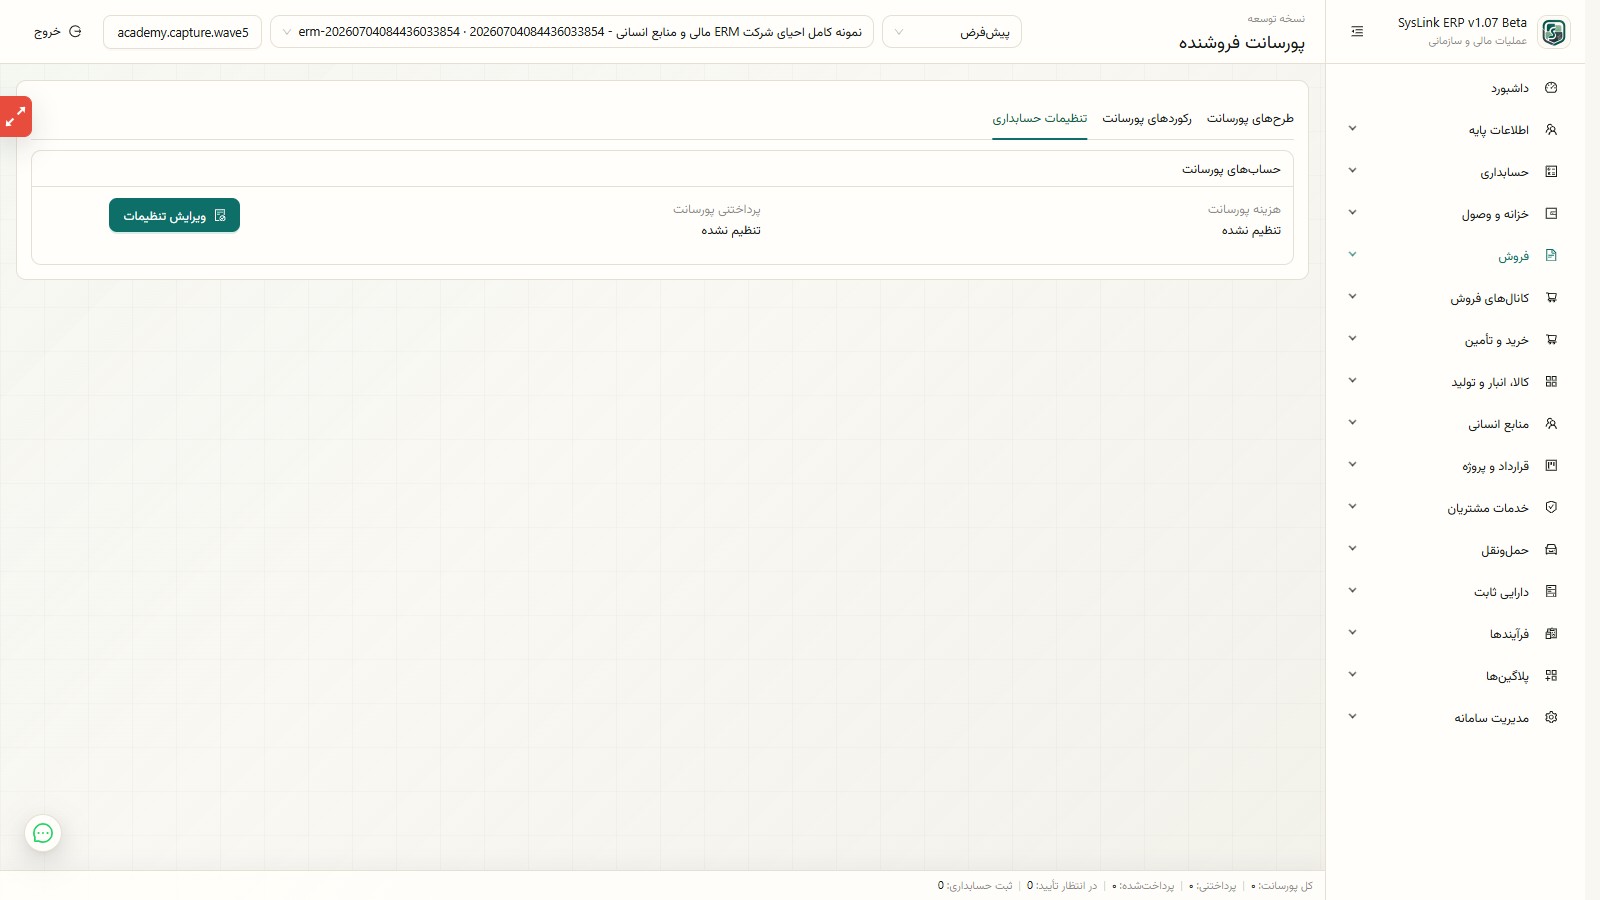The height and width of the screenshot is (900, 1600).
Task: Click ویرایش تنظیمات button
Action: coord(174,215)
